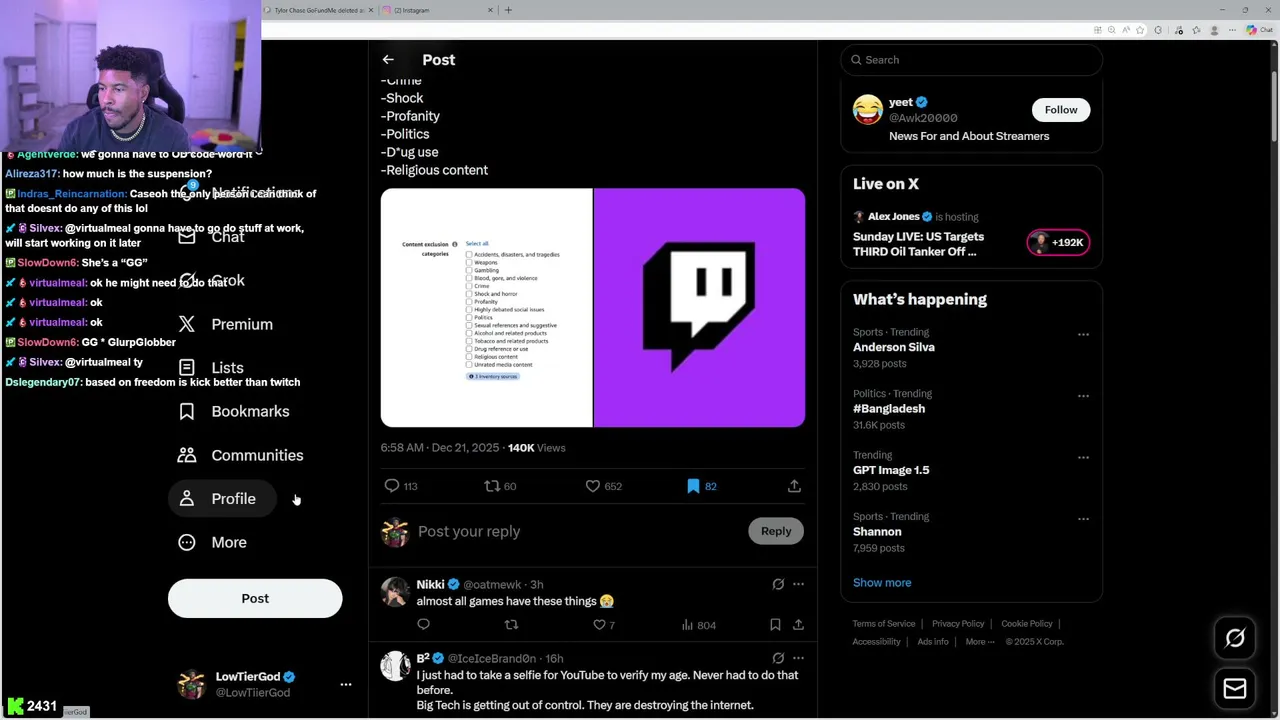
Task: Open the More sidebar menu
Action: [x=212, y=542]
